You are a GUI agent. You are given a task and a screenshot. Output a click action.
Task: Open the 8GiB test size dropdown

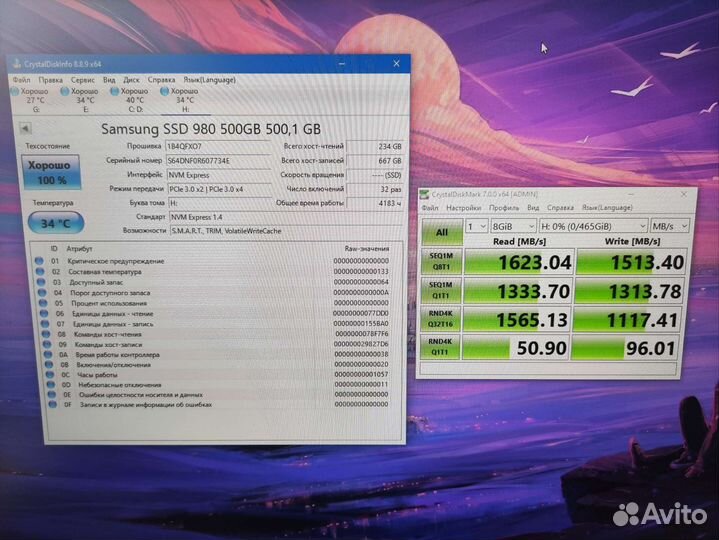[x=513, y=226]
